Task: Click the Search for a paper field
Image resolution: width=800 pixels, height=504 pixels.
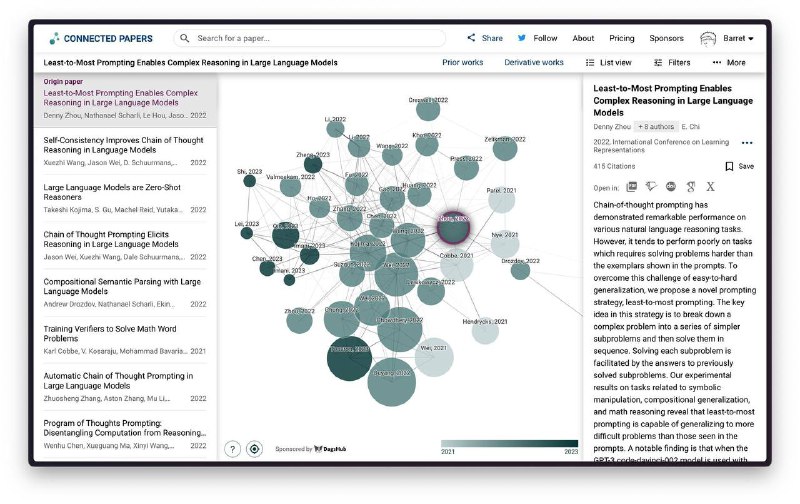Action: pyautogui.click(x=310, y=38)
